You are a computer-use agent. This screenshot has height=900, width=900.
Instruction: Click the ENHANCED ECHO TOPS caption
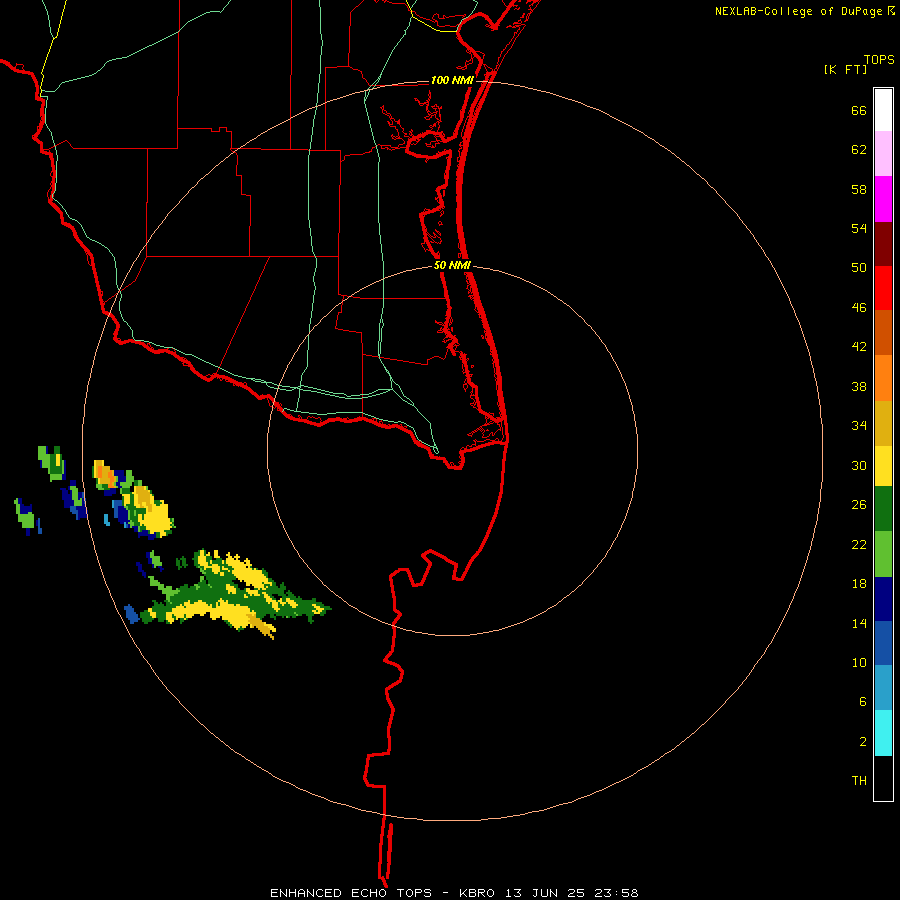click(351, 893)
